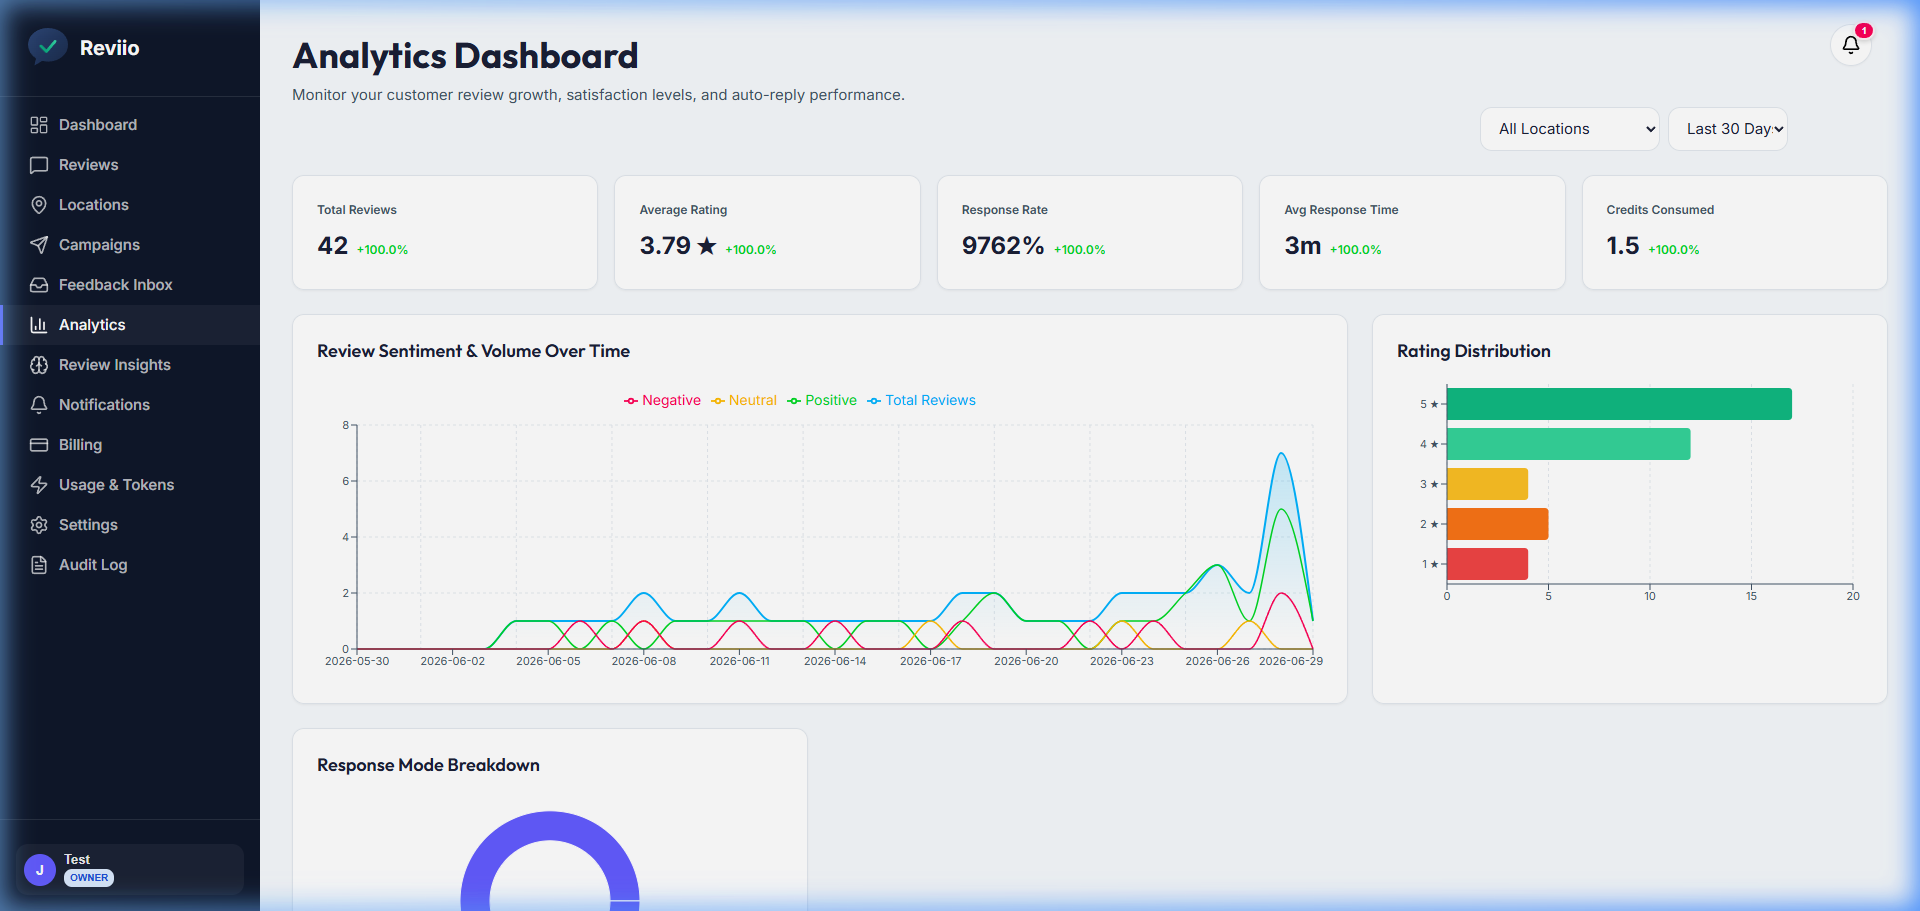Toggle Neutral series in chart legend
This screenshot has height=911, width=1920.
[744, 400]
